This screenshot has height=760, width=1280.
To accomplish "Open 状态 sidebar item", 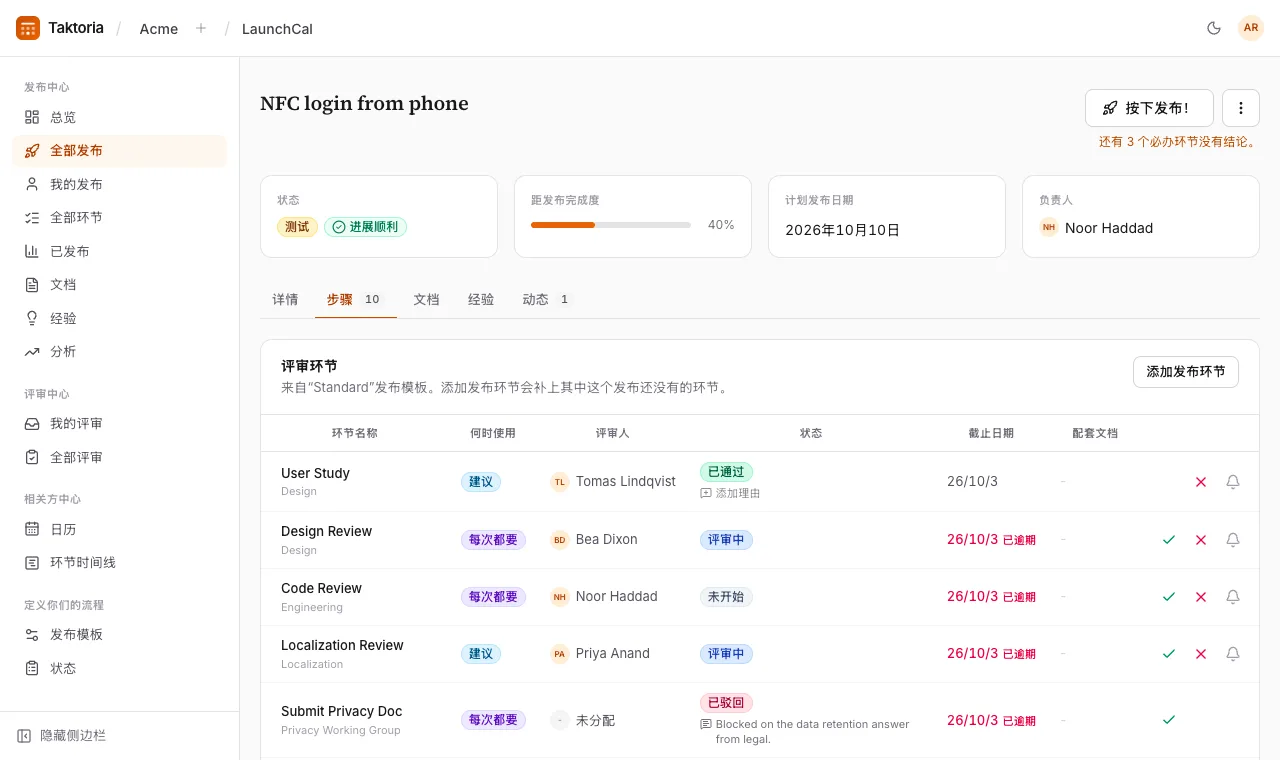I will [x=120, y=668].
